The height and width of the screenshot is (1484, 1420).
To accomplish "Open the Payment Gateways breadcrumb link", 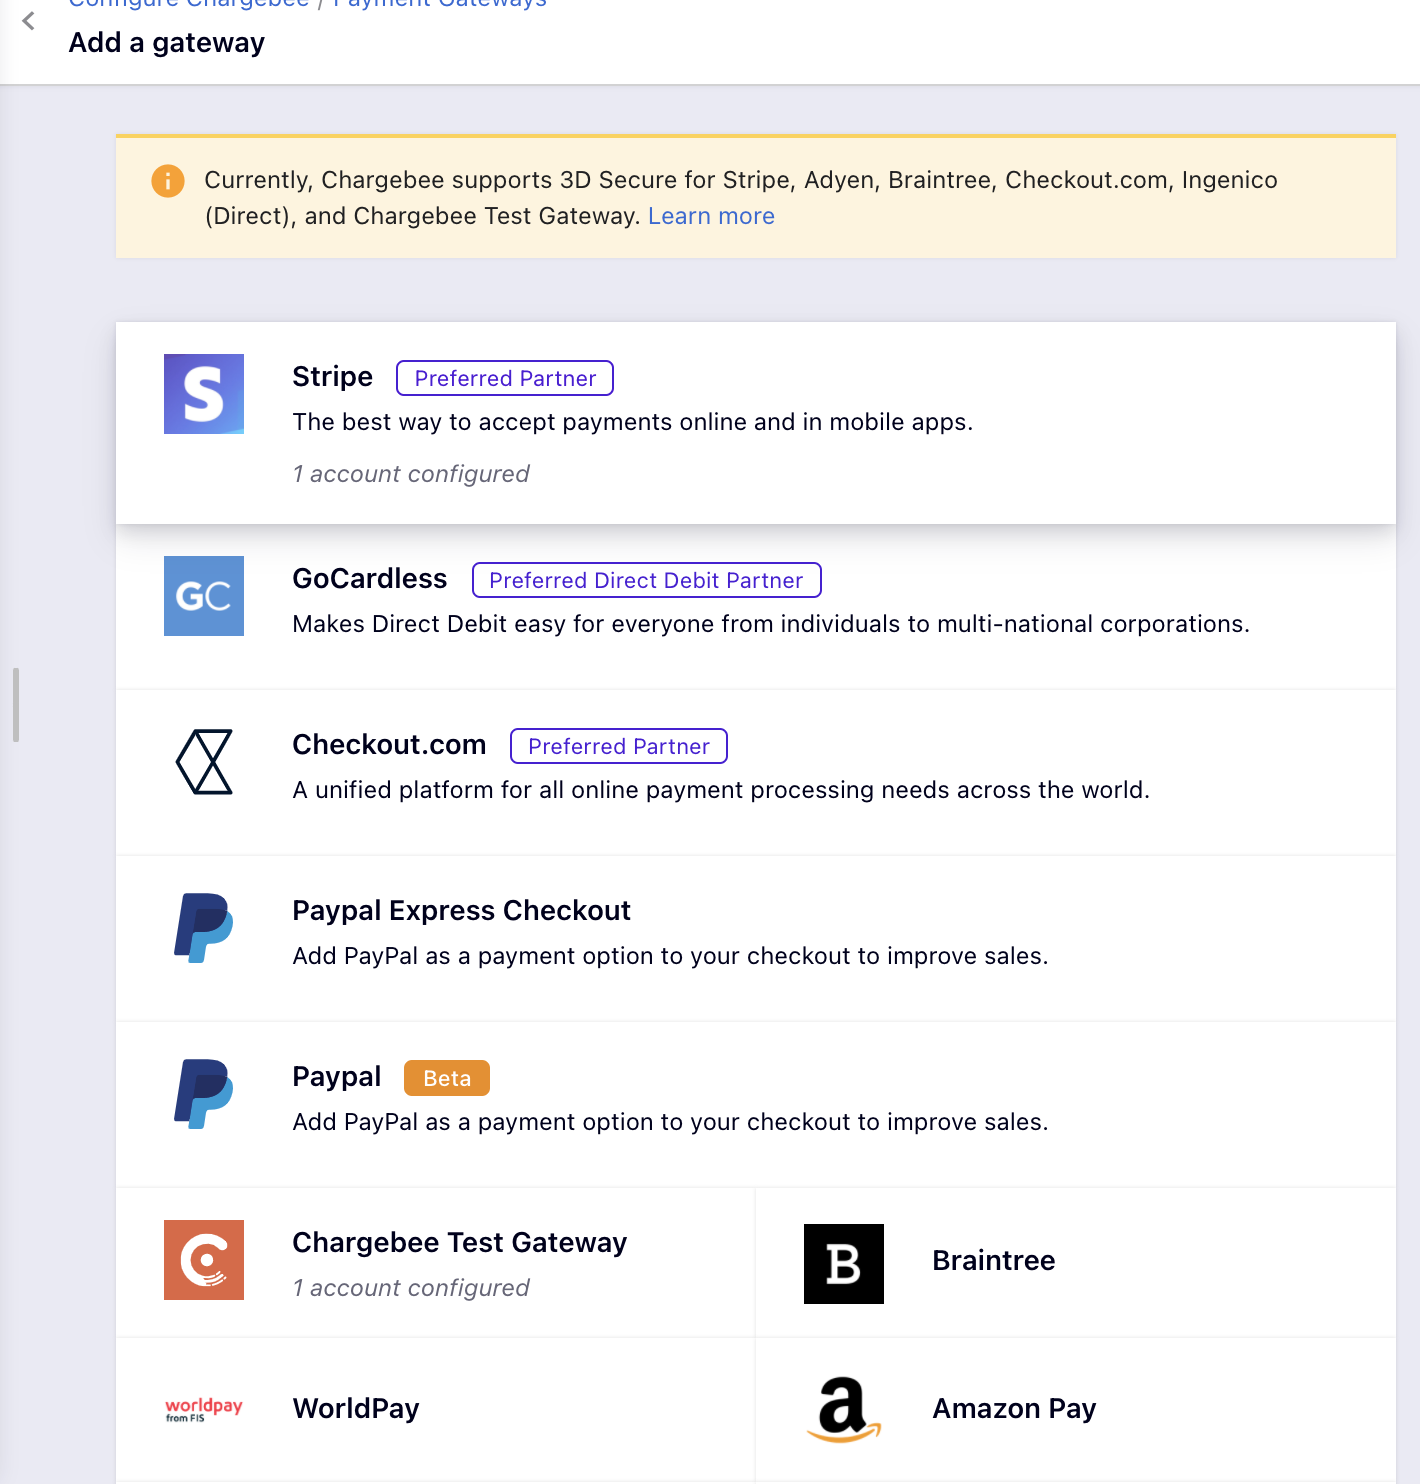I will pyautogui.click(x=440, y=4).
